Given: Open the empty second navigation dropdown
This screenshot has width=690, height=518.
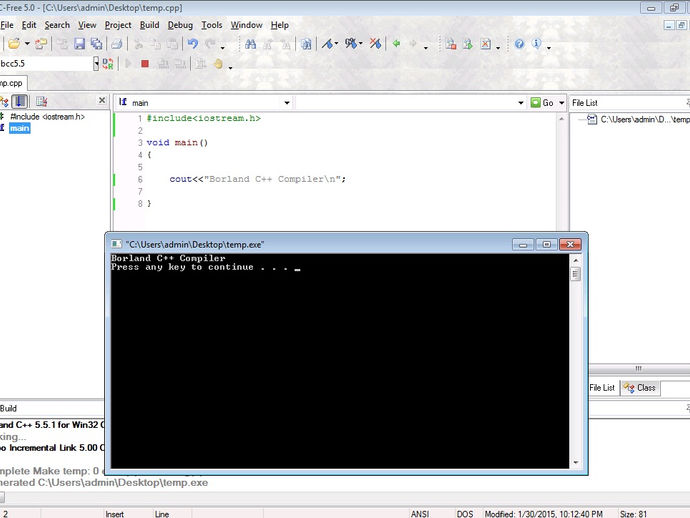Looking at the screenshot, I should tap(521, 103).
